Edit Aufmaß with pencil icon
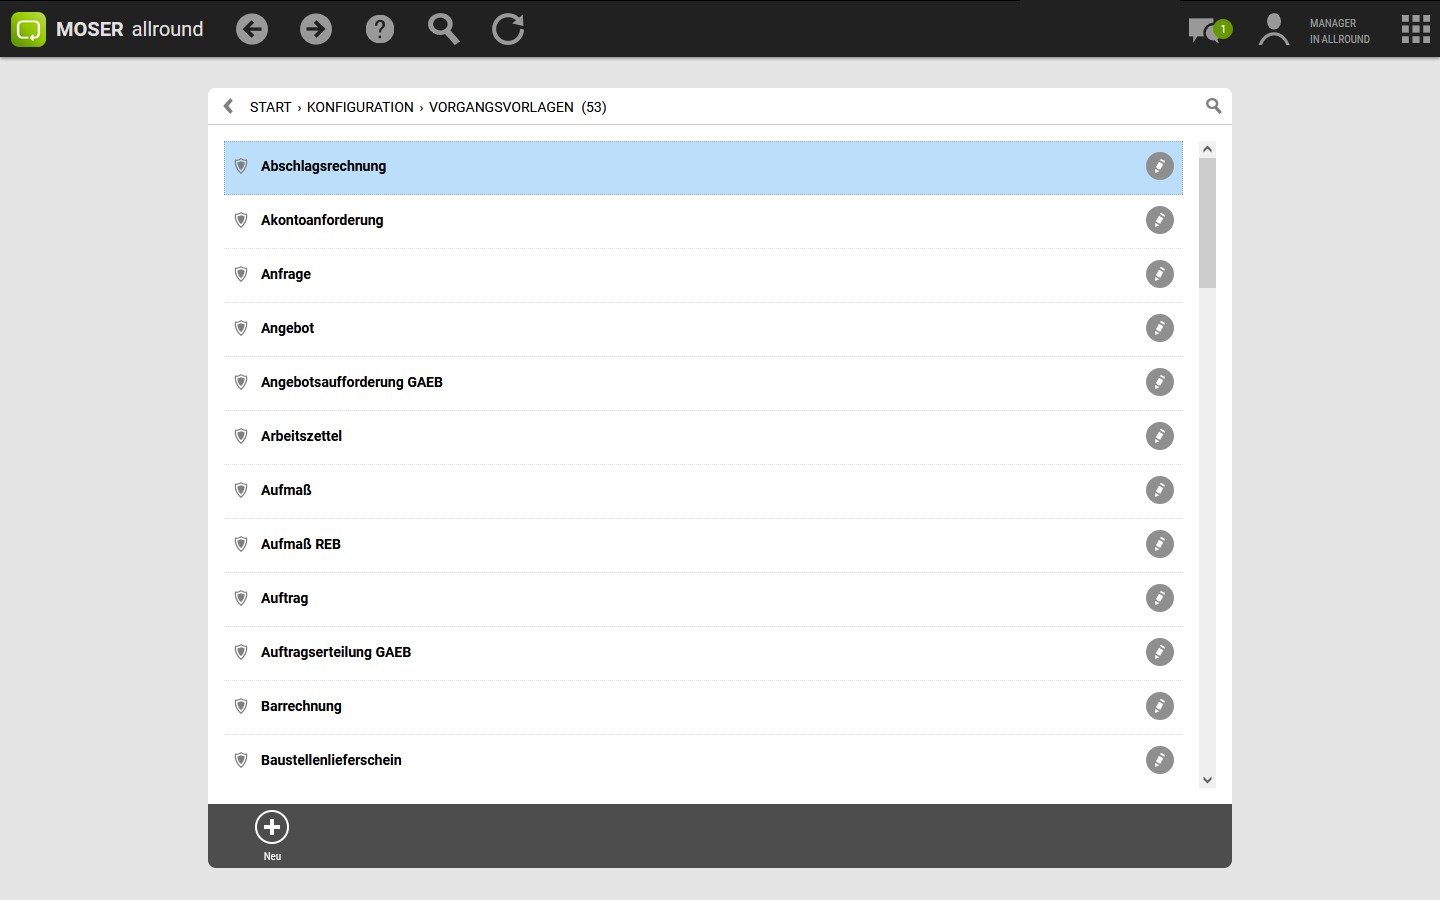Viewport: 1440px width, 900px height. click(1160, 490)
